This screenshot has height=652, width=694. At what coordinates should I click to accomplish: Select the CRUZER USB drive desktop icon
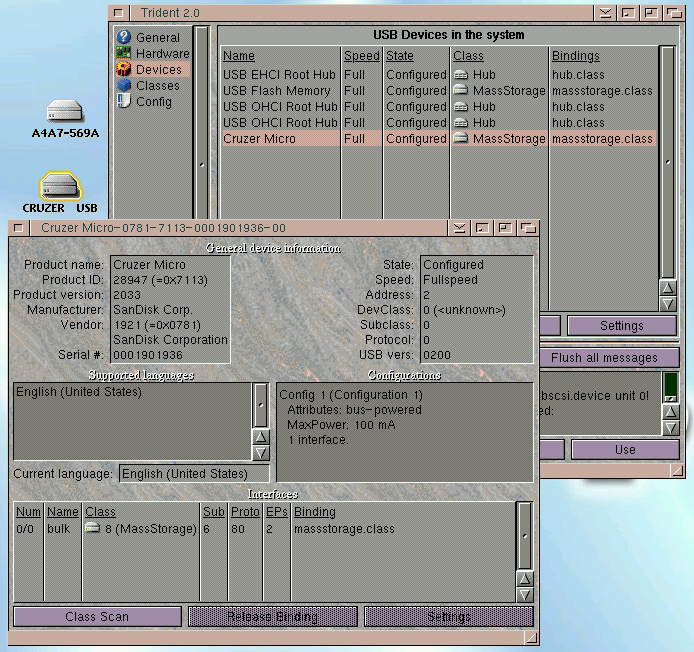pyautogui.click(x=60, y=185)
